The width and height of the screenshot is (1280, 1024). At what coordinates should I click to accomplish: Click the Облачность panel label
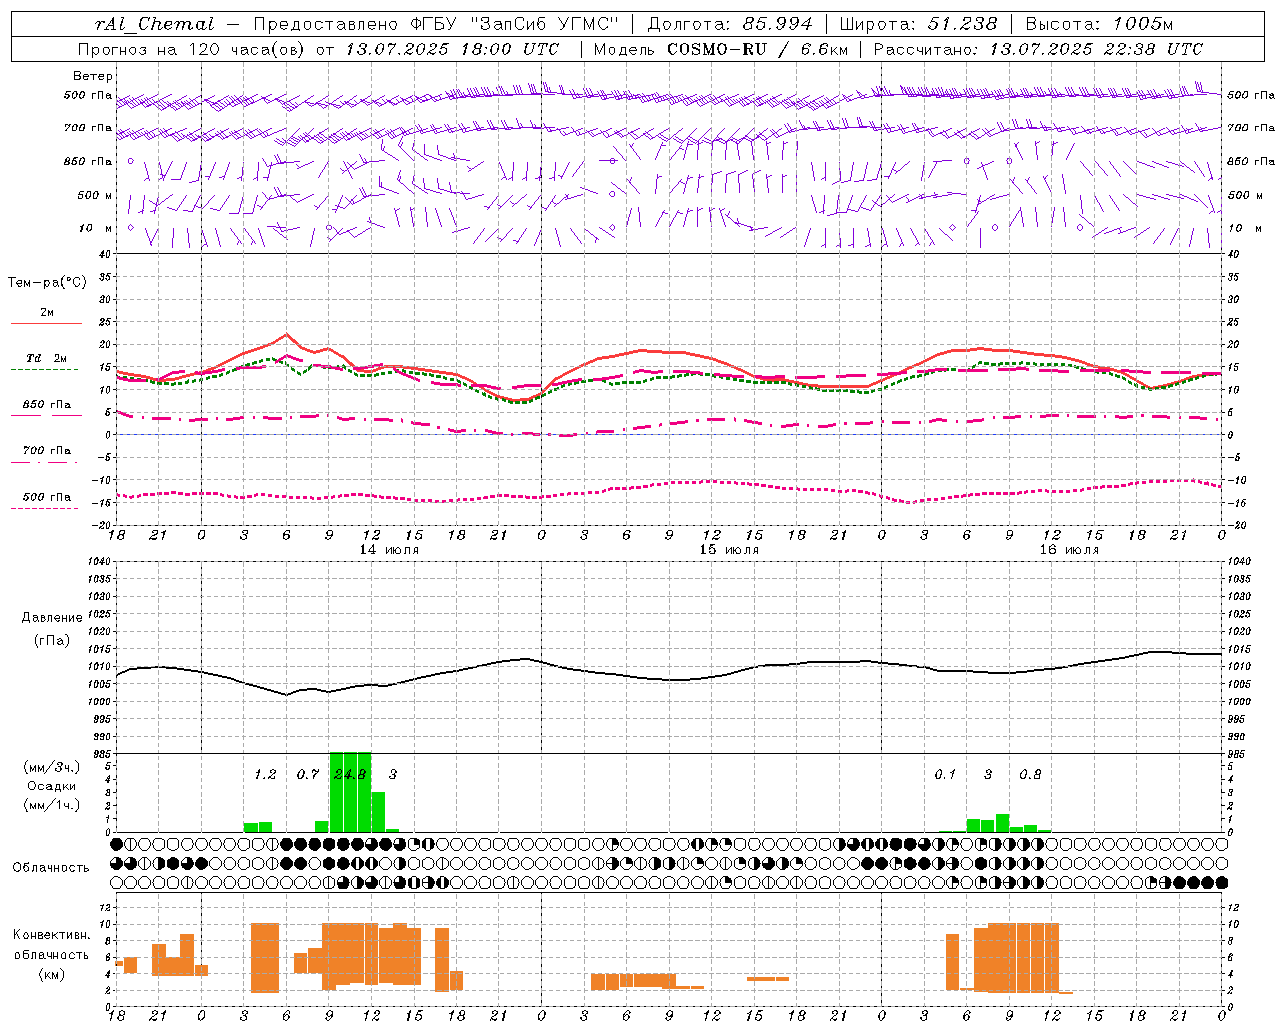tap(51, 868)
